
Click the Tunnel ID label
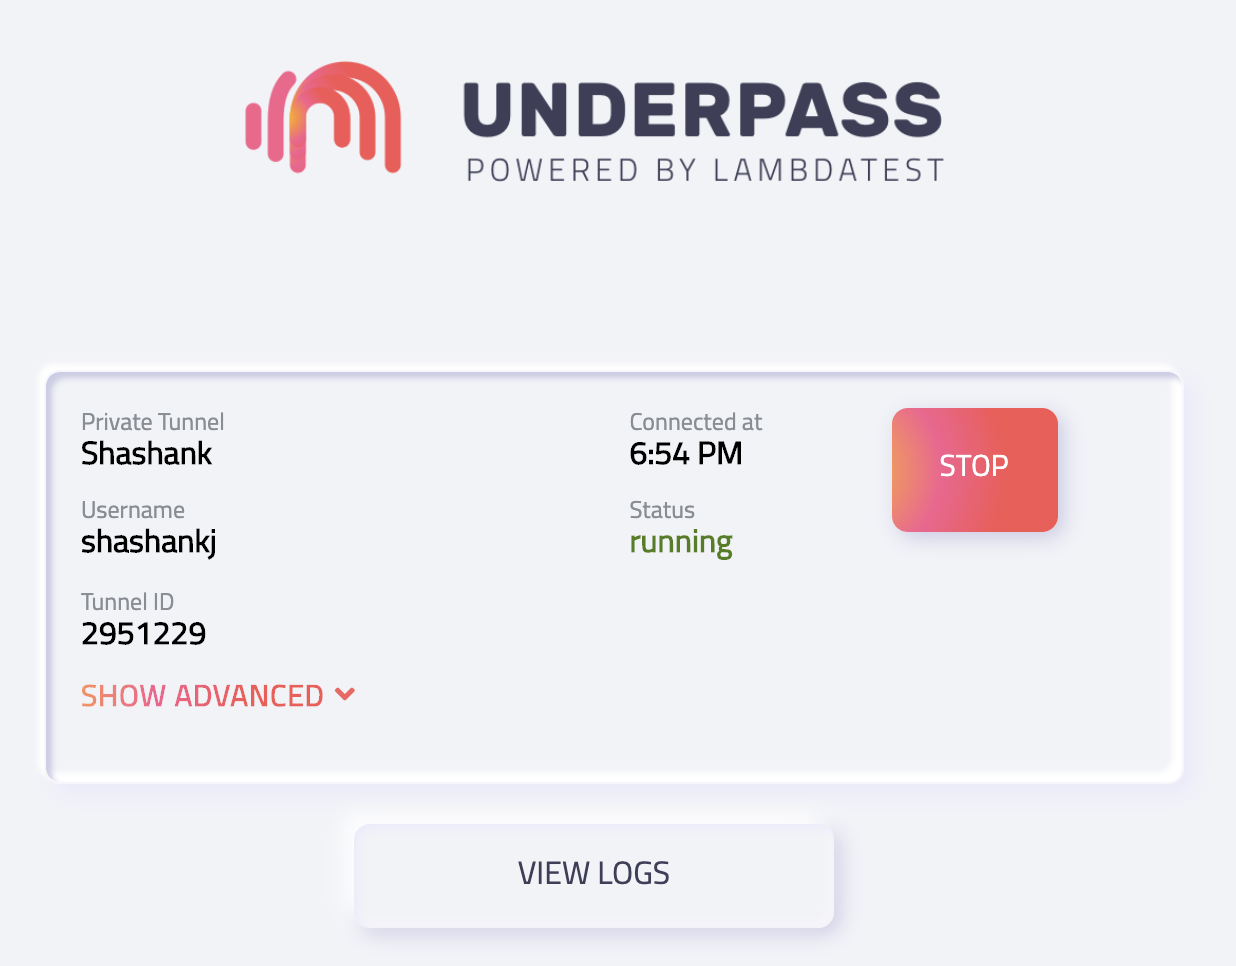(x=128, y=602)
